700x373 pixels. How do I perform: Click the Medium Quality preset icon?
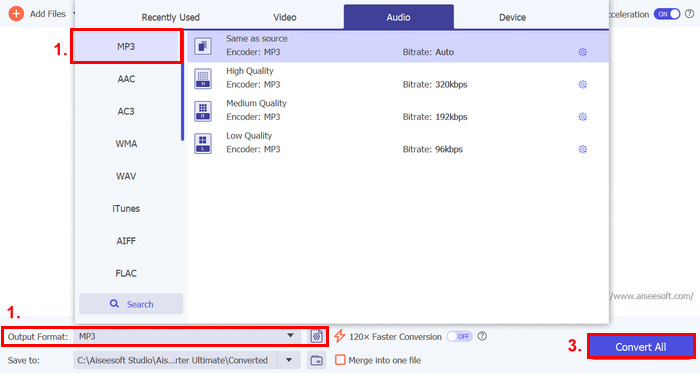point(203,111)
